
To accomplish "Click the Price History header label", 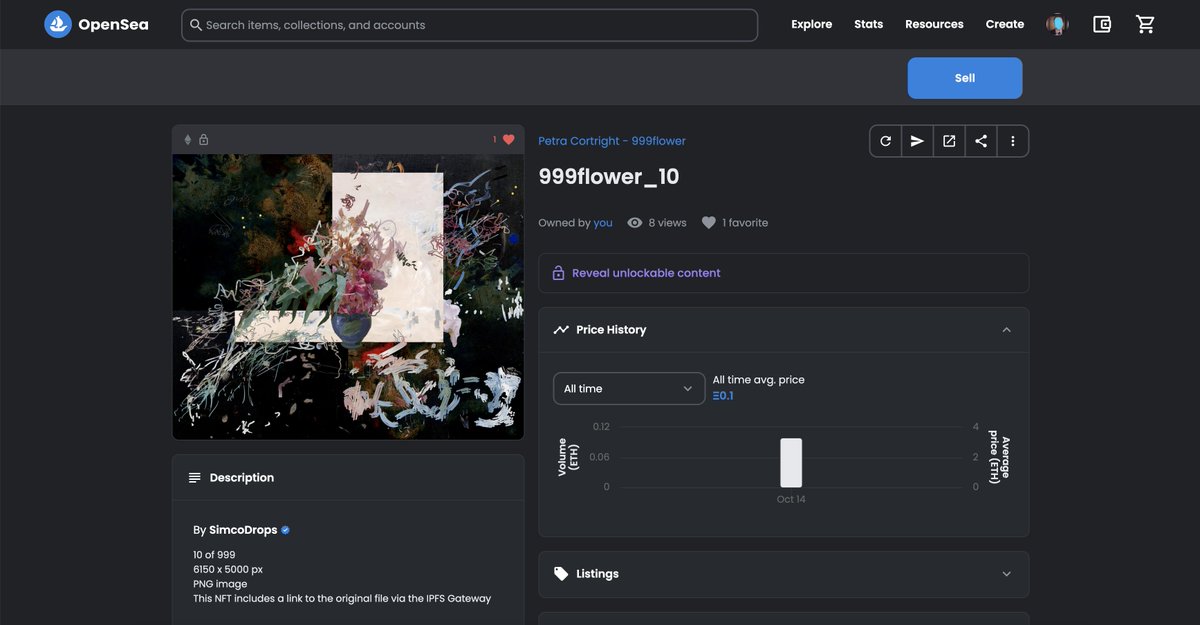I will (x=611, y=330).
